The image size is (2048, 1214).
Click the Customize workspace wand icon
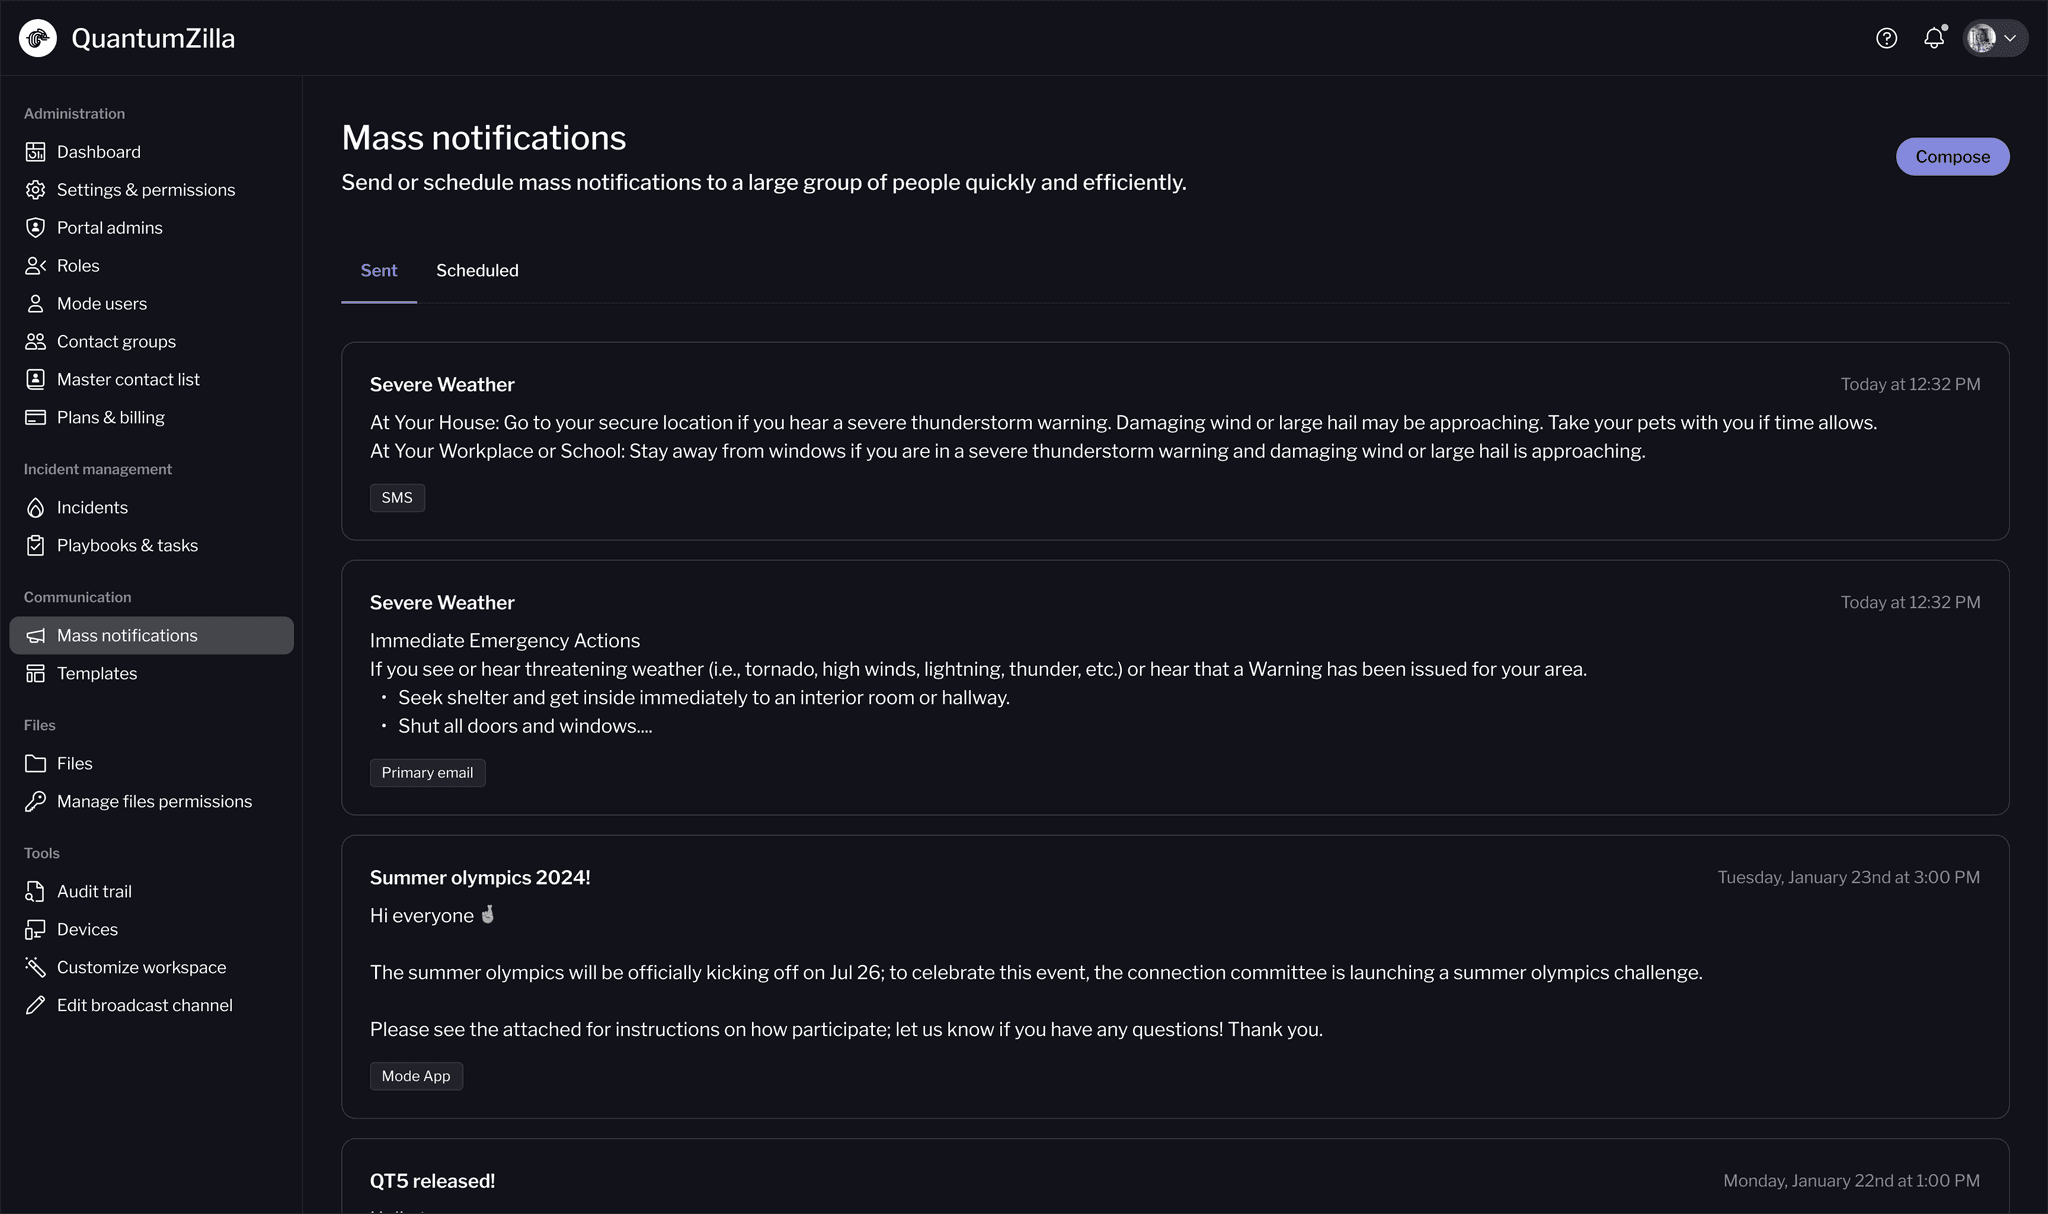pos(36,968)
